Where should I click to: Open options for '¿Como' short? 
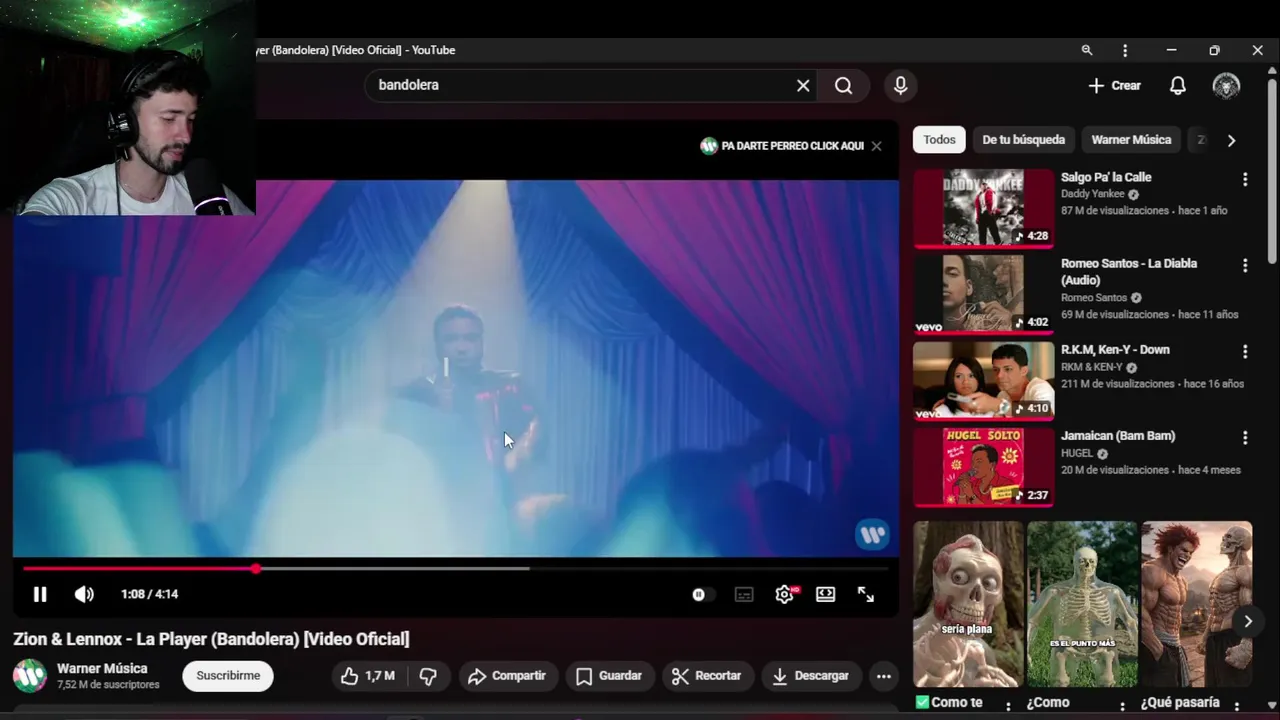point(1122,706)
